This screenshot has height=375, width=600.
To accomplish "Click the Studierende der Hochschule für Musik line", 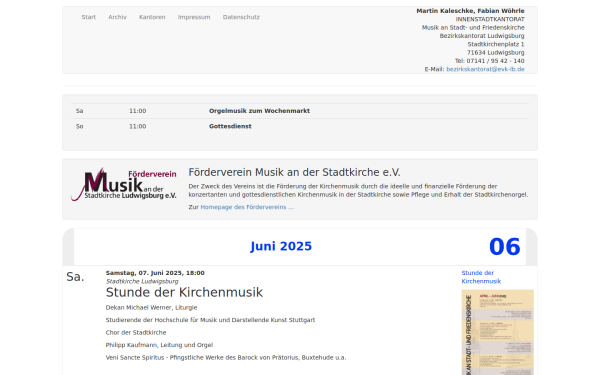I will pyautogui.click(x=210, y=320).
